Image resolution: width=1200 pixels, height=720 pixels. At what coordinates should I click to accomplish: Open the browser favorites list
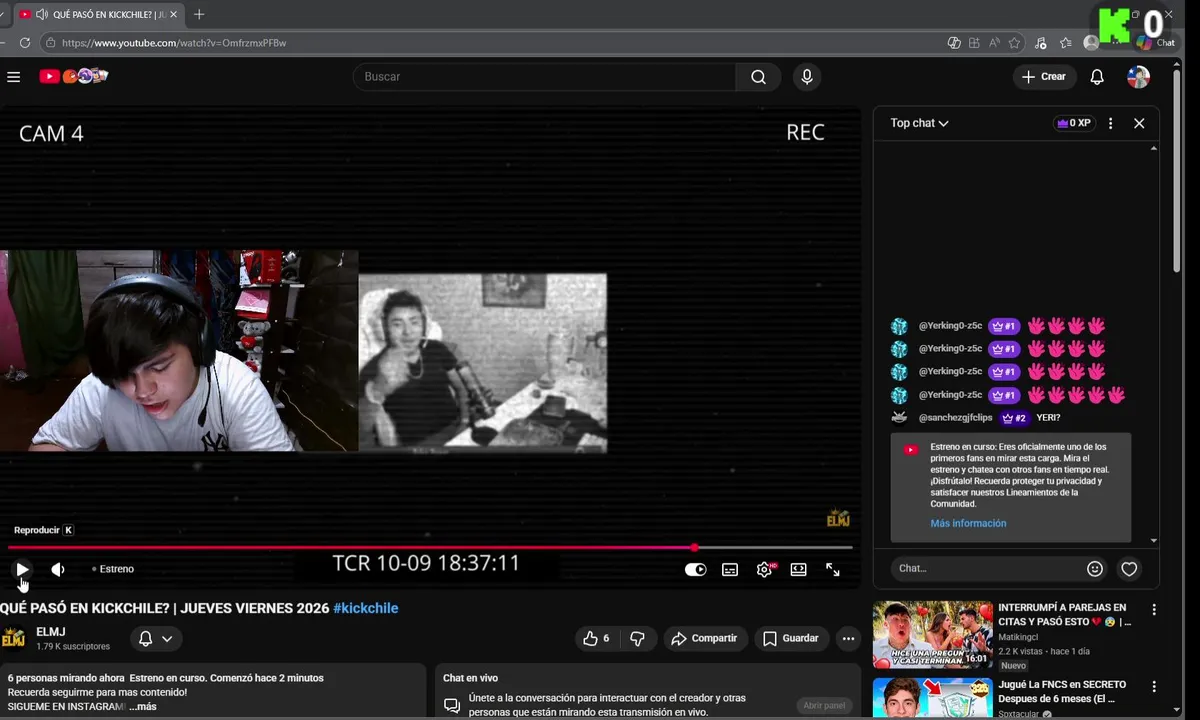[1066, 43]
